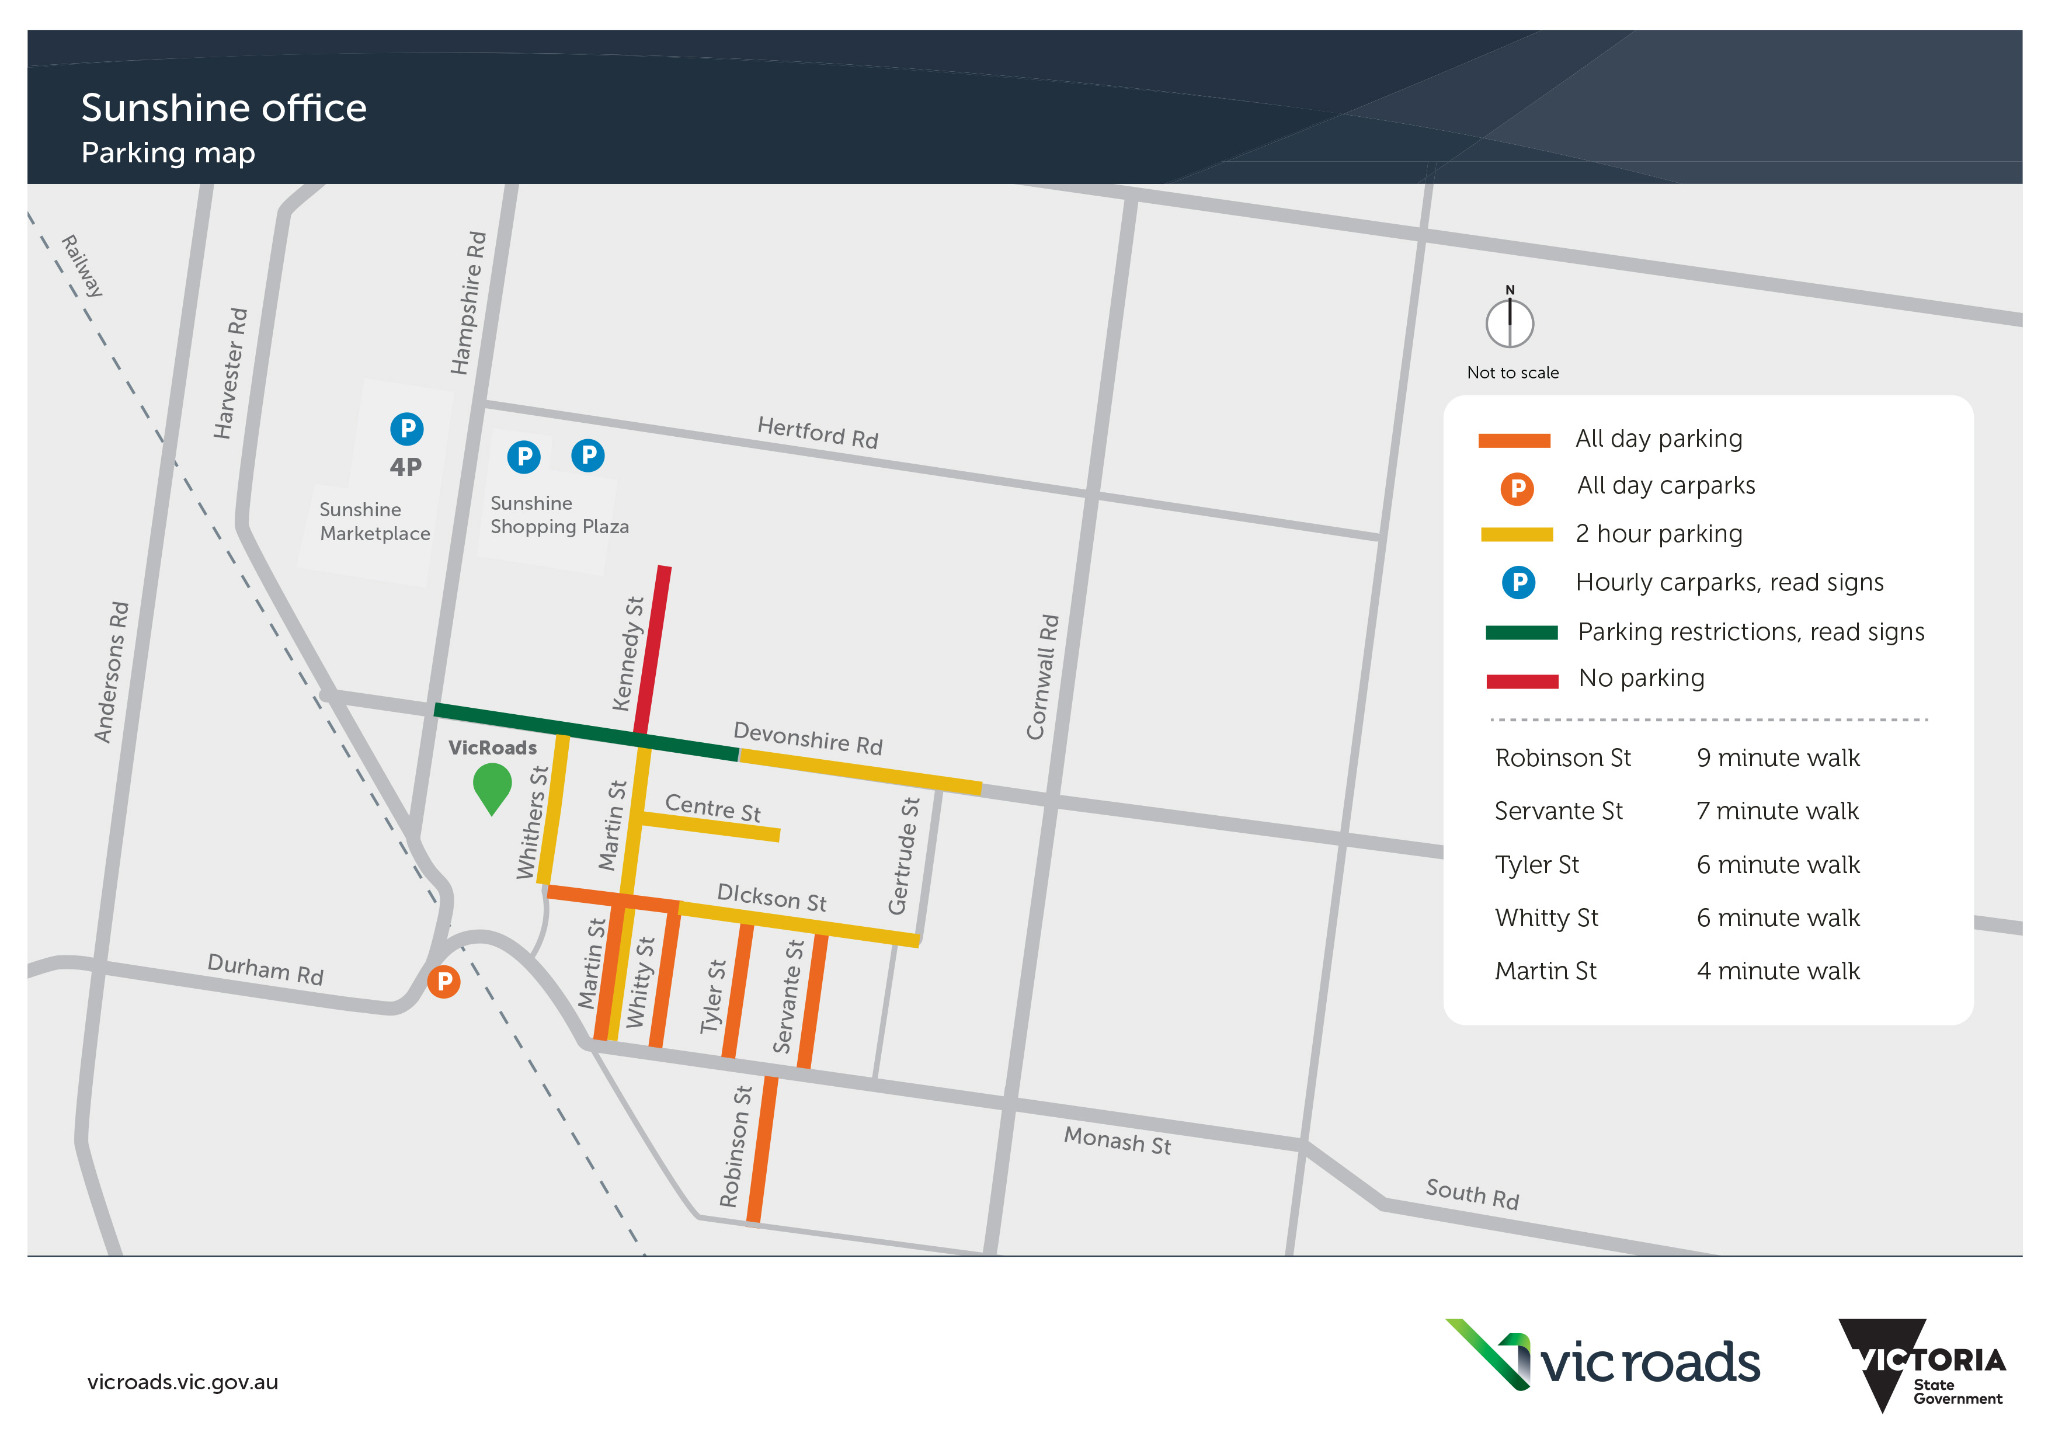
Task: Click the Robinson St map label
Action: [x=736, y=1146]
